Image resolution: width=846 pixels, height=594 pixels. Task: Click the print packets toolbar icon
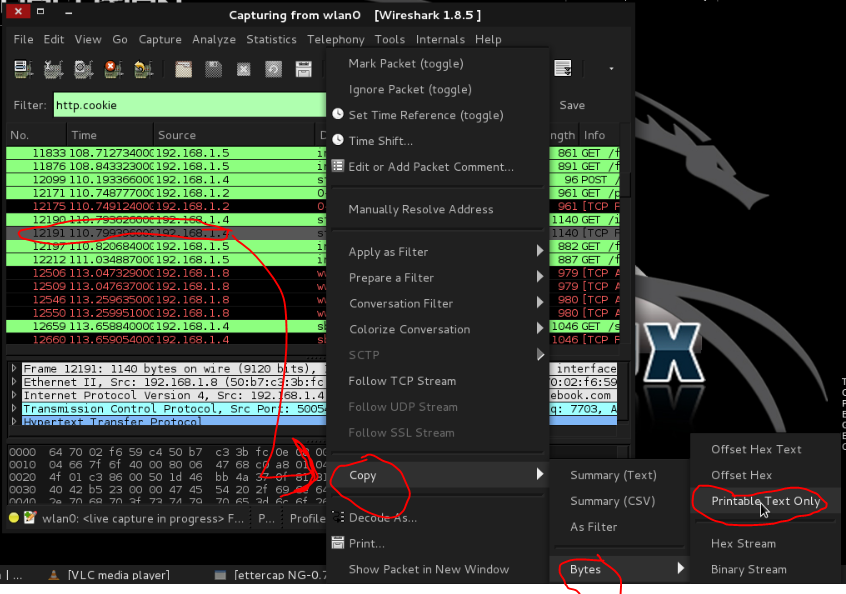[x=304, y=69]
